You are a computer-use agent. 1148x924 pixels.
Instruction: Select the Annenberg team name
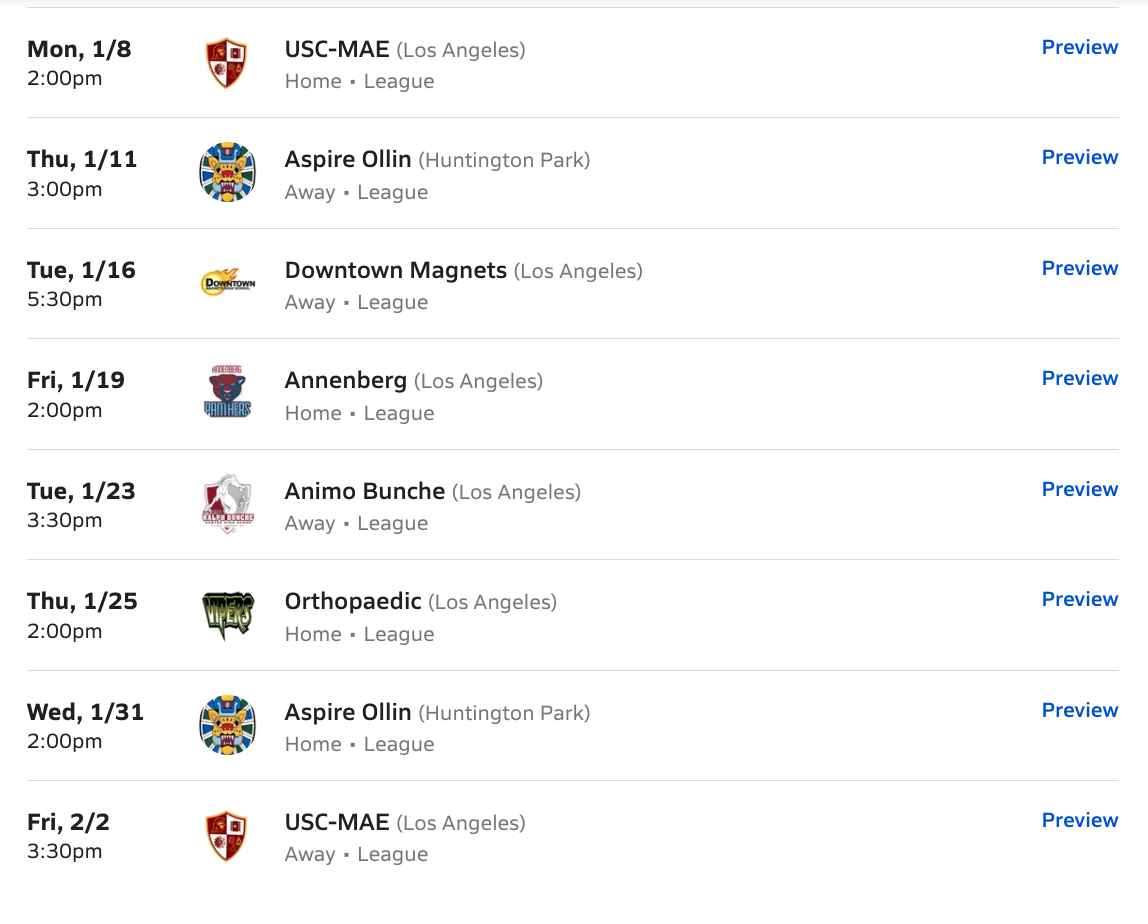click(x=345, y=381)
